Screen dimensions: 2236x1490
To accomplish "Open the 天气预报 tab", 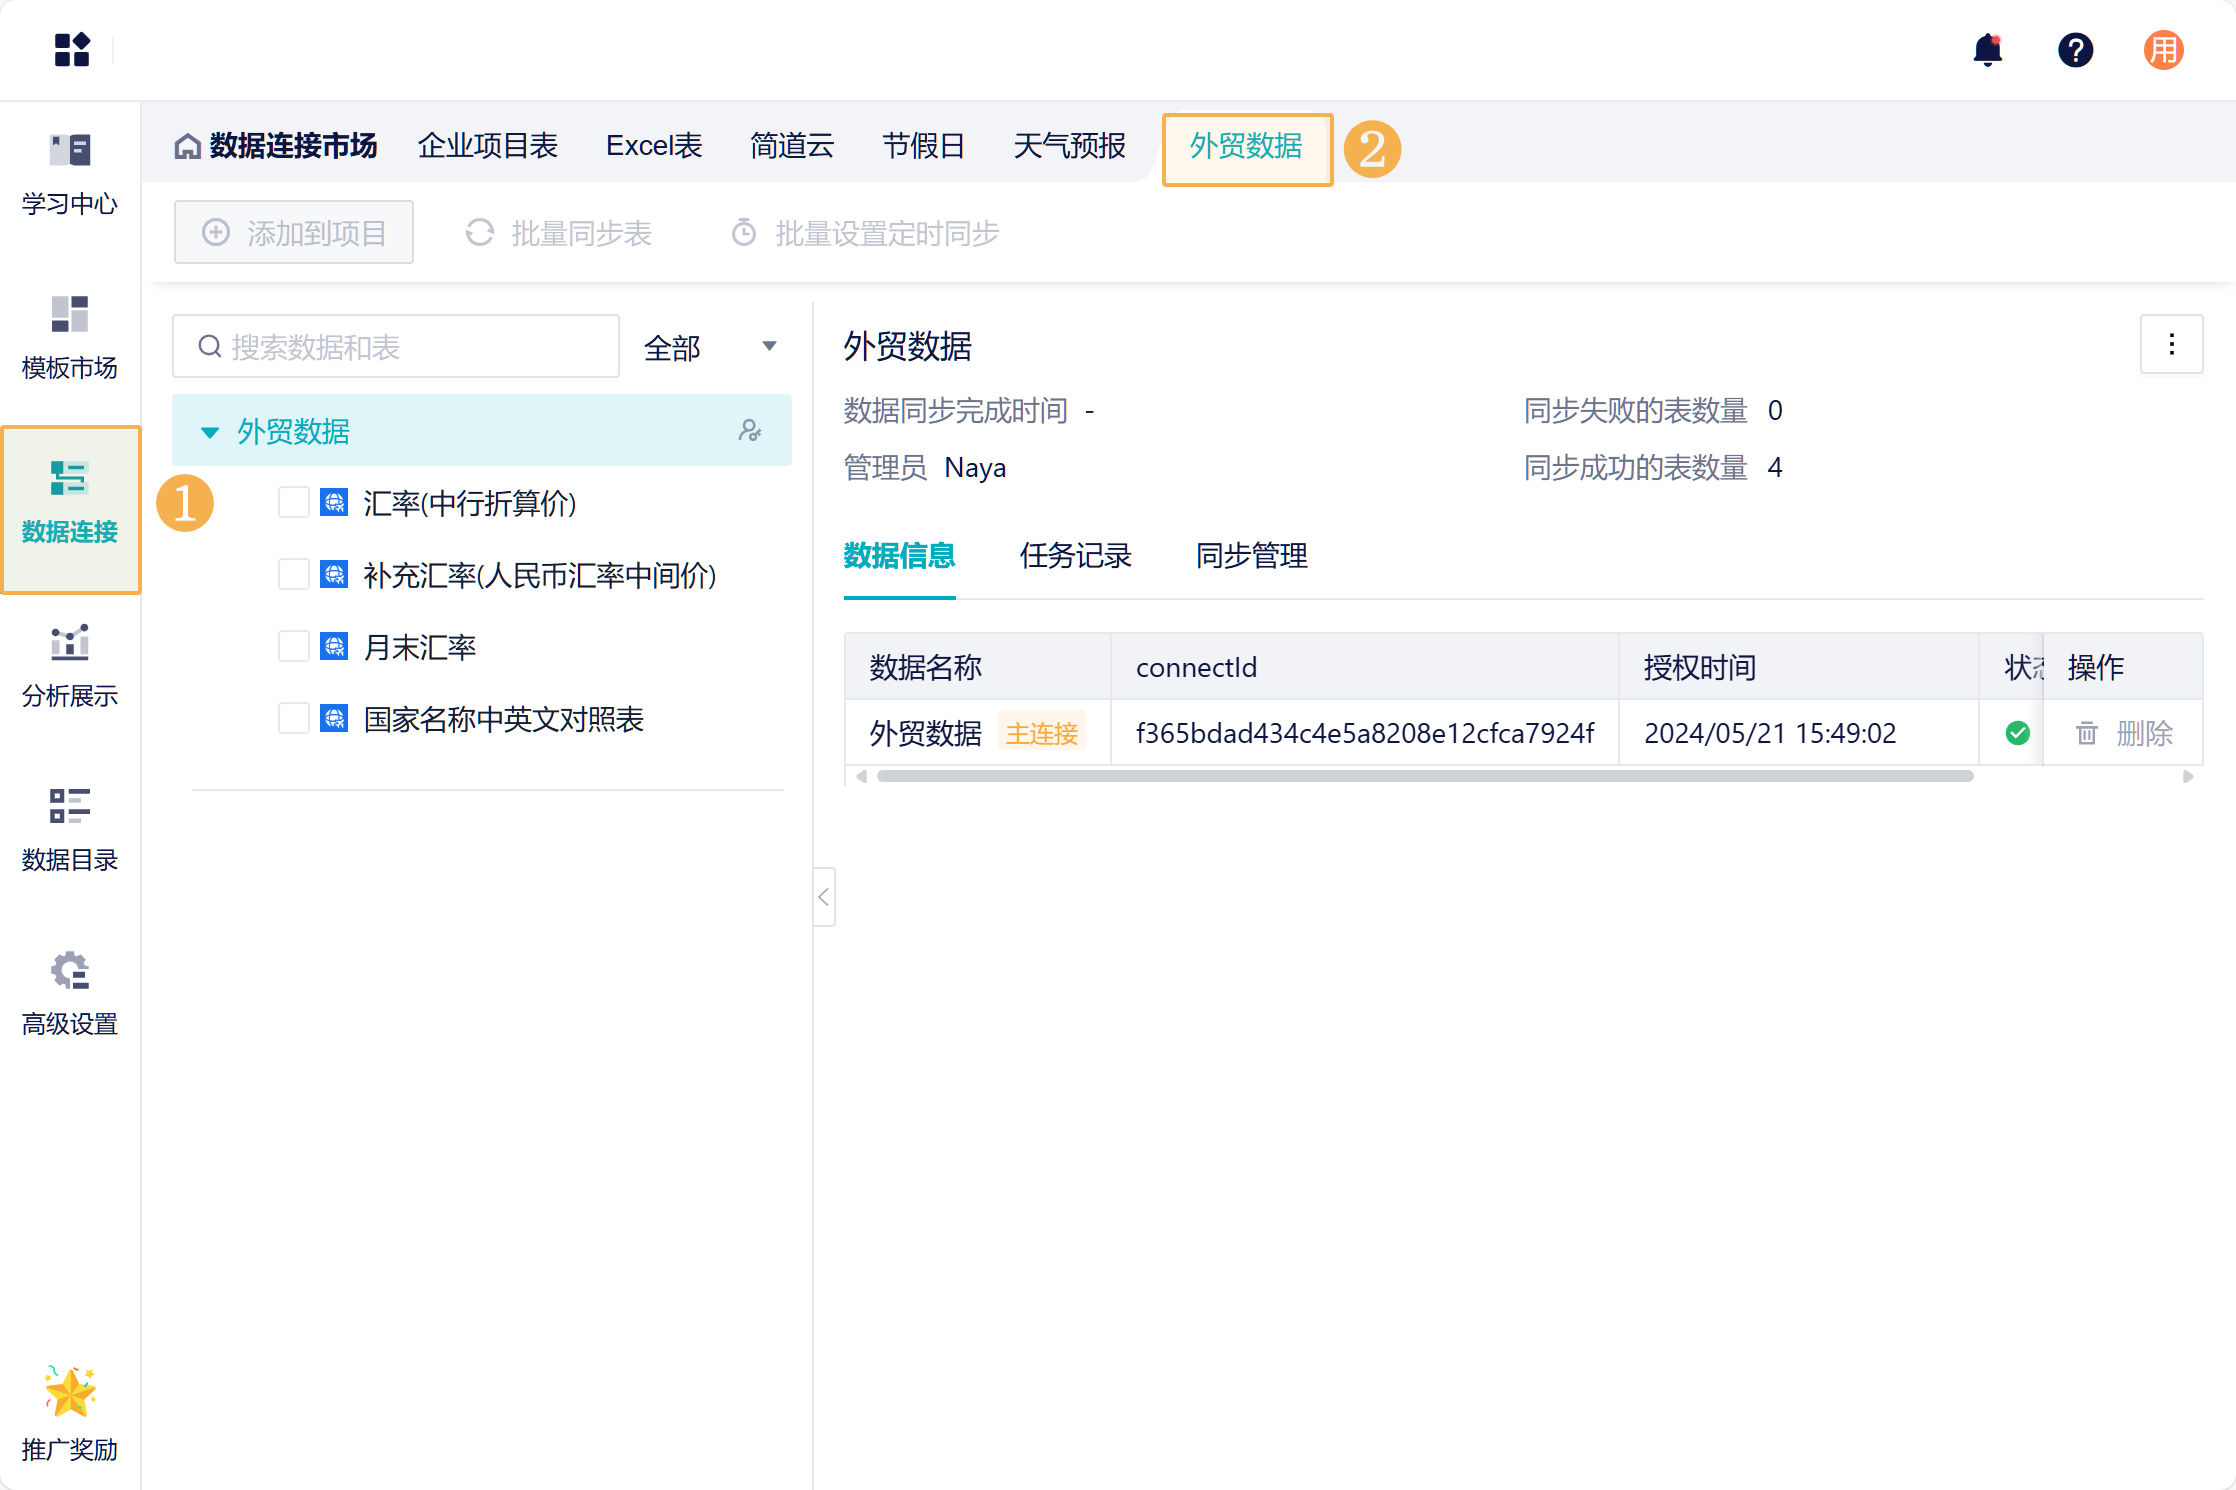I will point(1069,146).
